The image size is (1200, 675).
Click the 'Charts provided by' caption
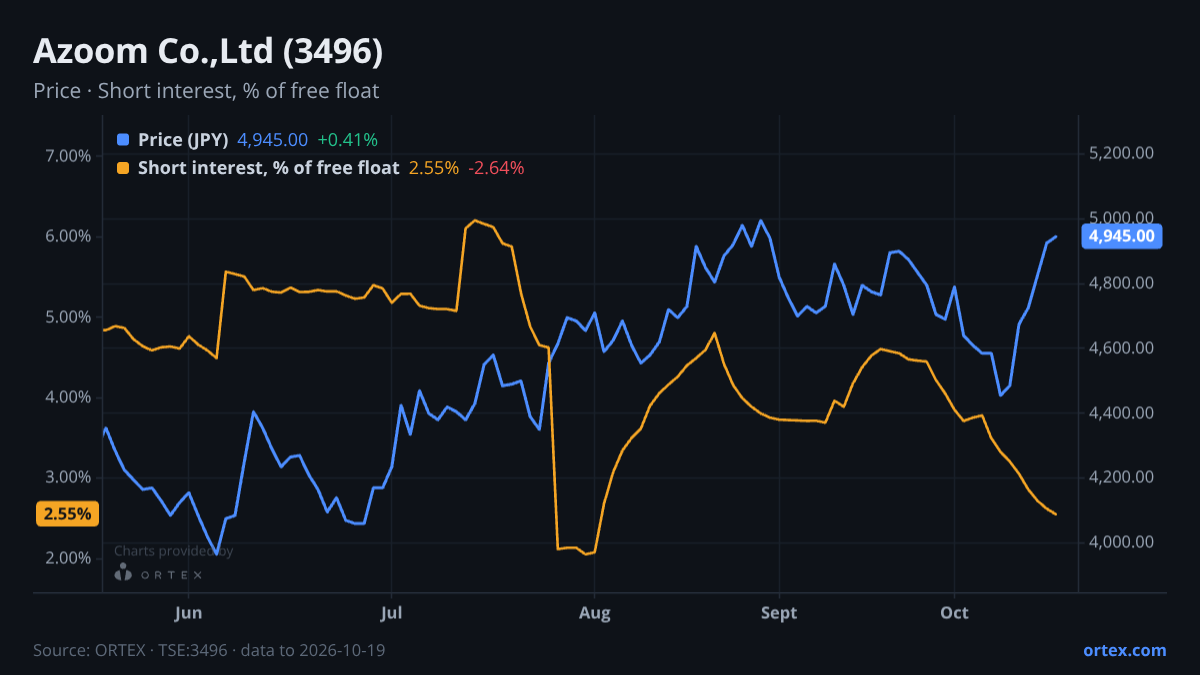pyautogui.click(x=174, y=551)
